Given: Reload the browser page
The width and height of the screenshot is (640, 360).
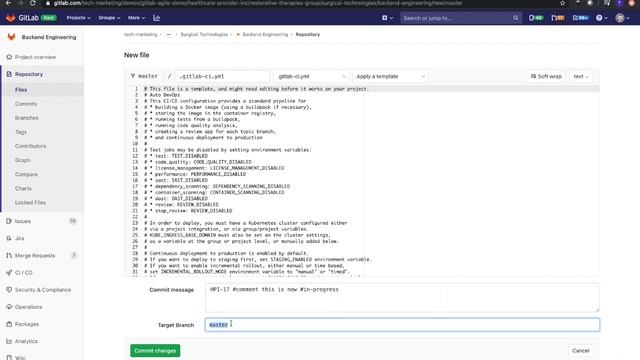Looking at the screenshot, I should (33, 3).
